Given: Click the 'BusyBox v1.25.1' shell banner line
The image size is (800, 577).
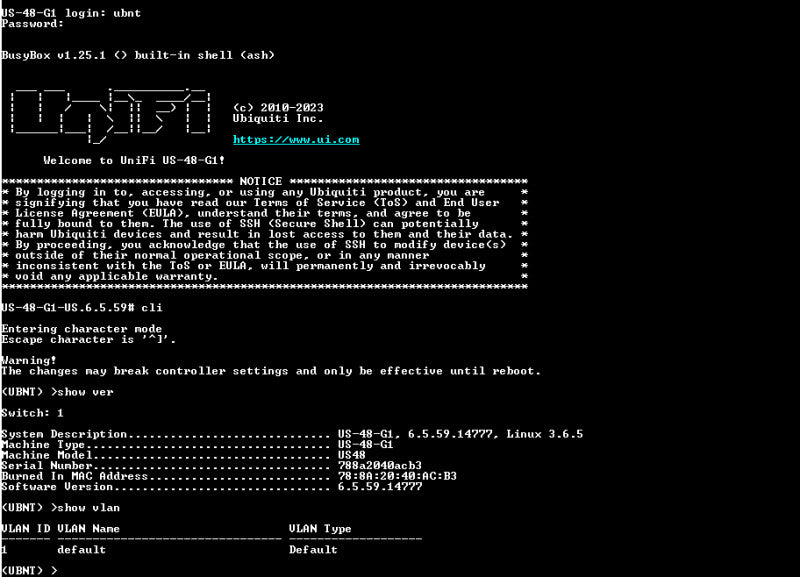Looking at the screenshot, I should click(x=138, y=55).
